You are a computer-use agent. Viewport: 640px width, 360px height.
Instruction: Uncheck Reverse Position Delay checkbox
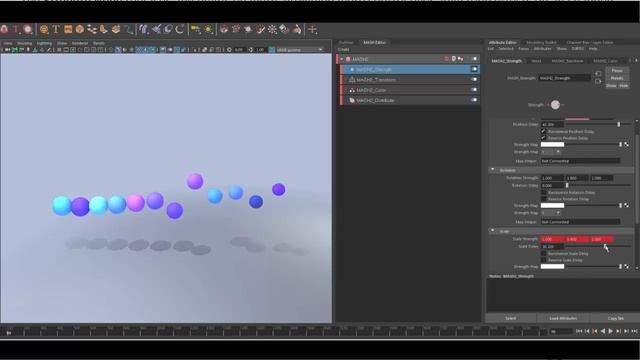pyautogui.click(x=543, y=138)
